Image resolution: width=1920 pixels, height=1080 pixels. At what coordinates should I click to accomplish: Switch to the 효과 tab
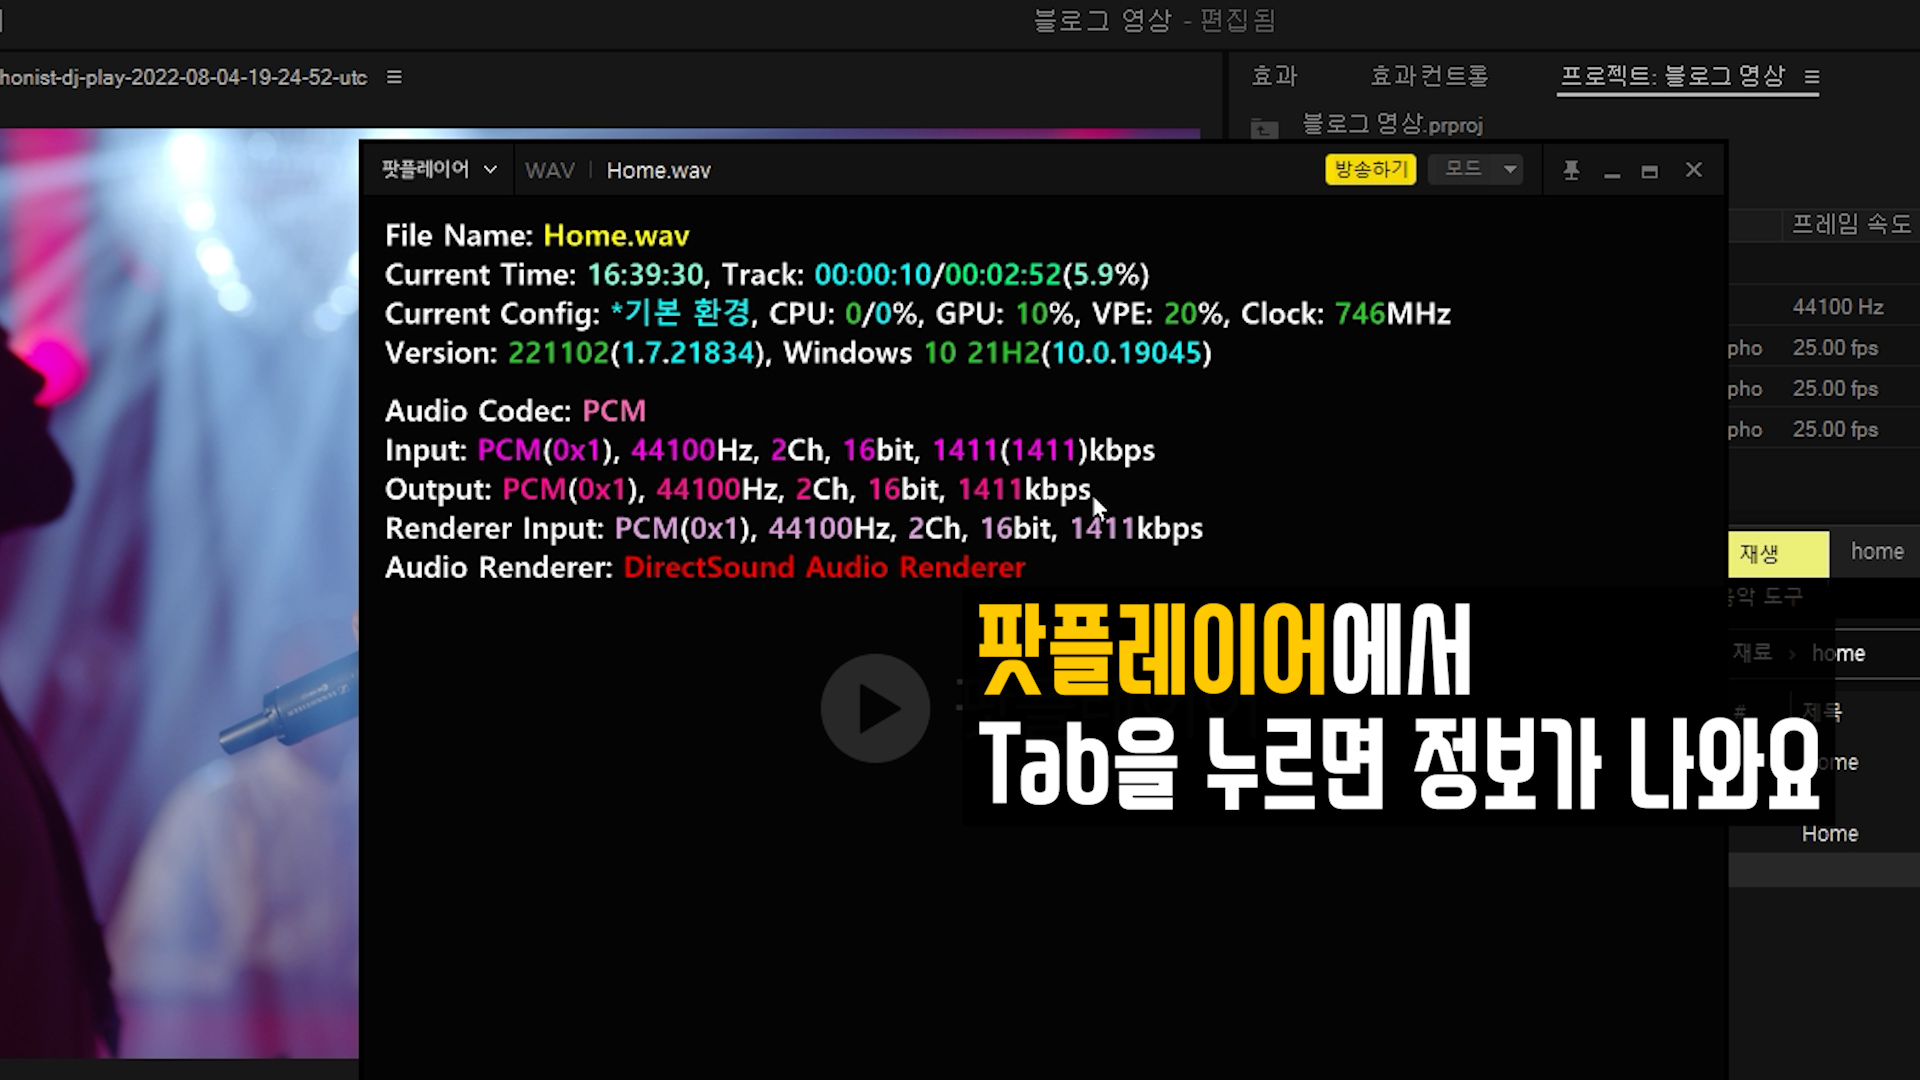click(1274, 76)
